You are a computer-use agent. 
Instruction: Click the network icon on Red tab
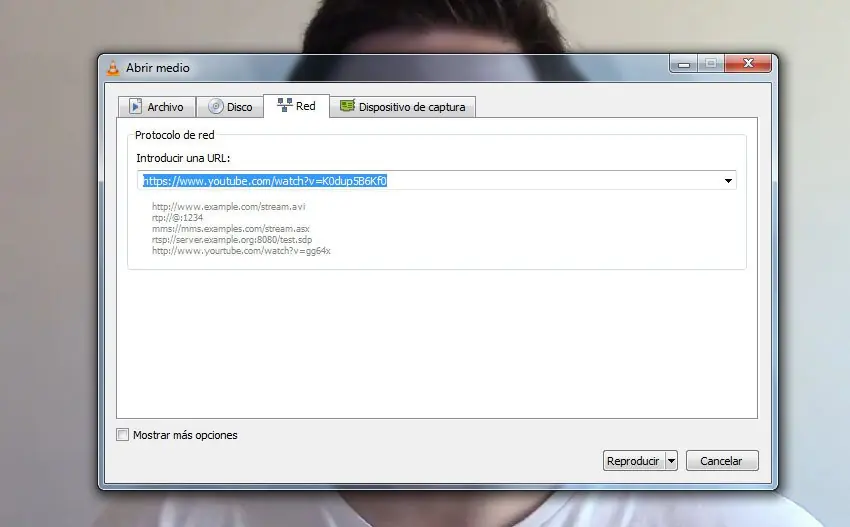coord(285,105)
